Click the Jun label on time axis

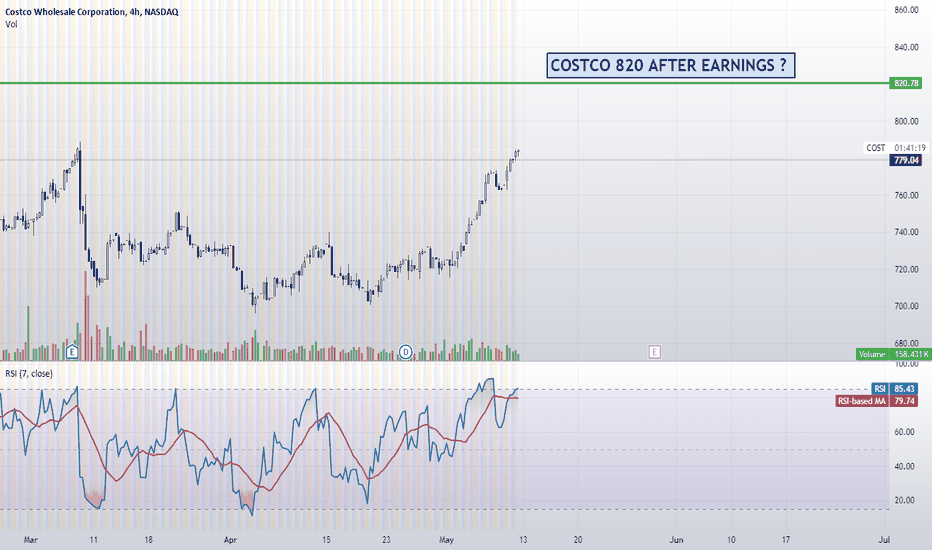point(676,540)
